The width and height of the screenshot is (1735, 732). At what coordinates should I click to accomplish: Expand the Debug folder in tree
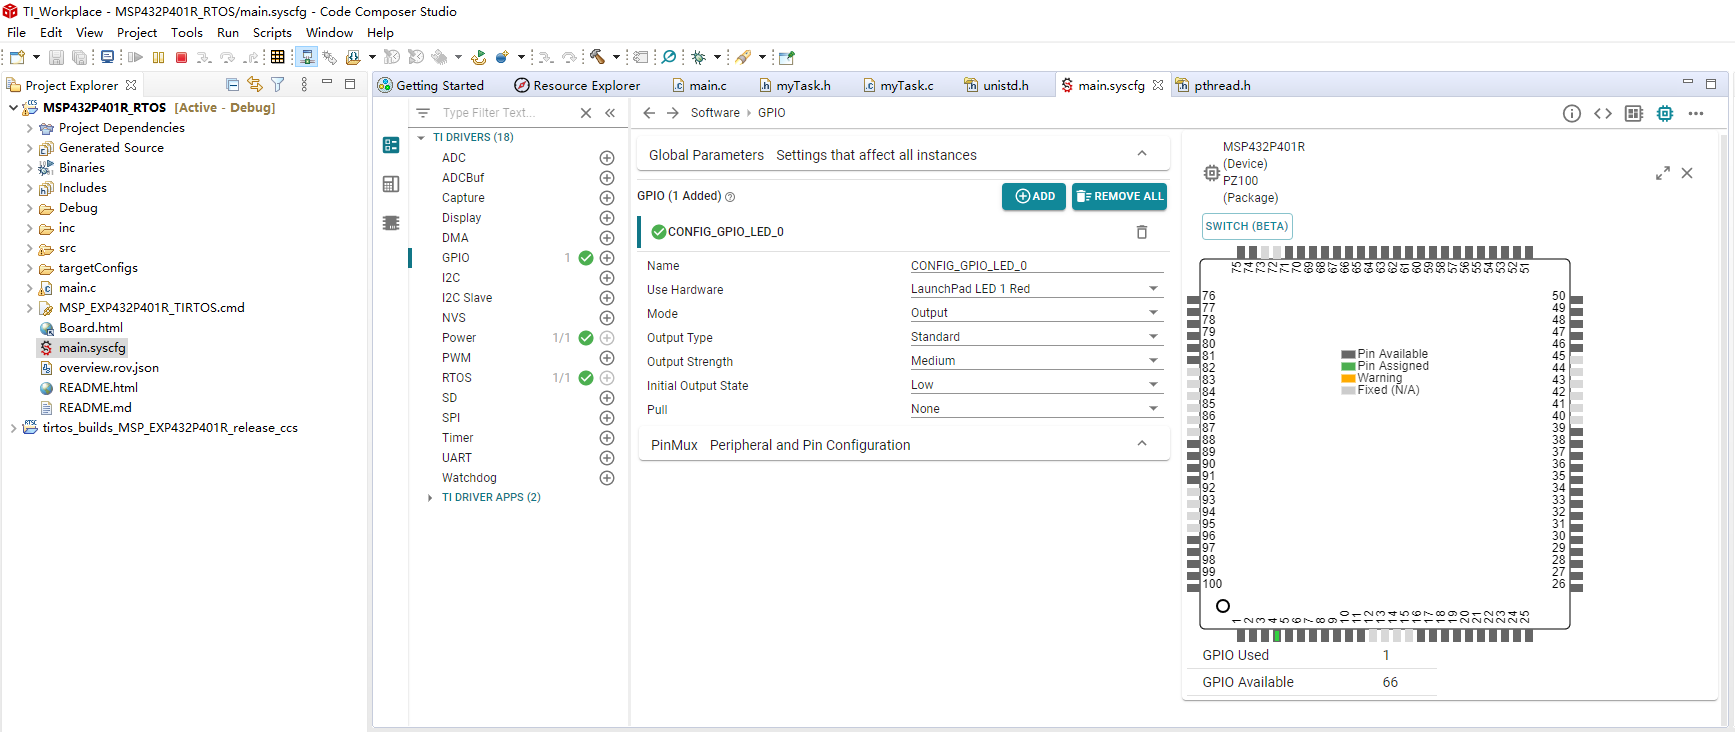pos(29,208)
